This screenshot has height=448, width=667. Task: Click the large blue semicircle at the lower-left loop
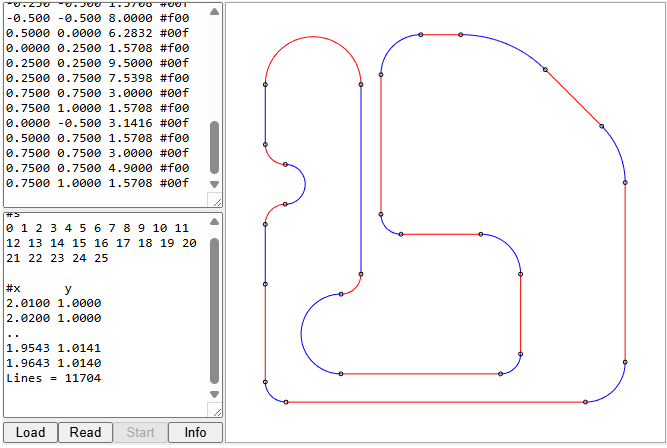301,334
